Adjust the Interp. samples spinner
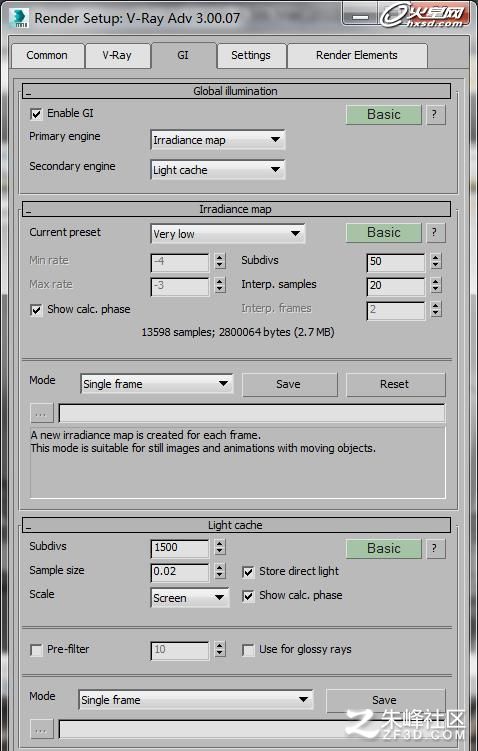The image size is (478, 751). 435,285
